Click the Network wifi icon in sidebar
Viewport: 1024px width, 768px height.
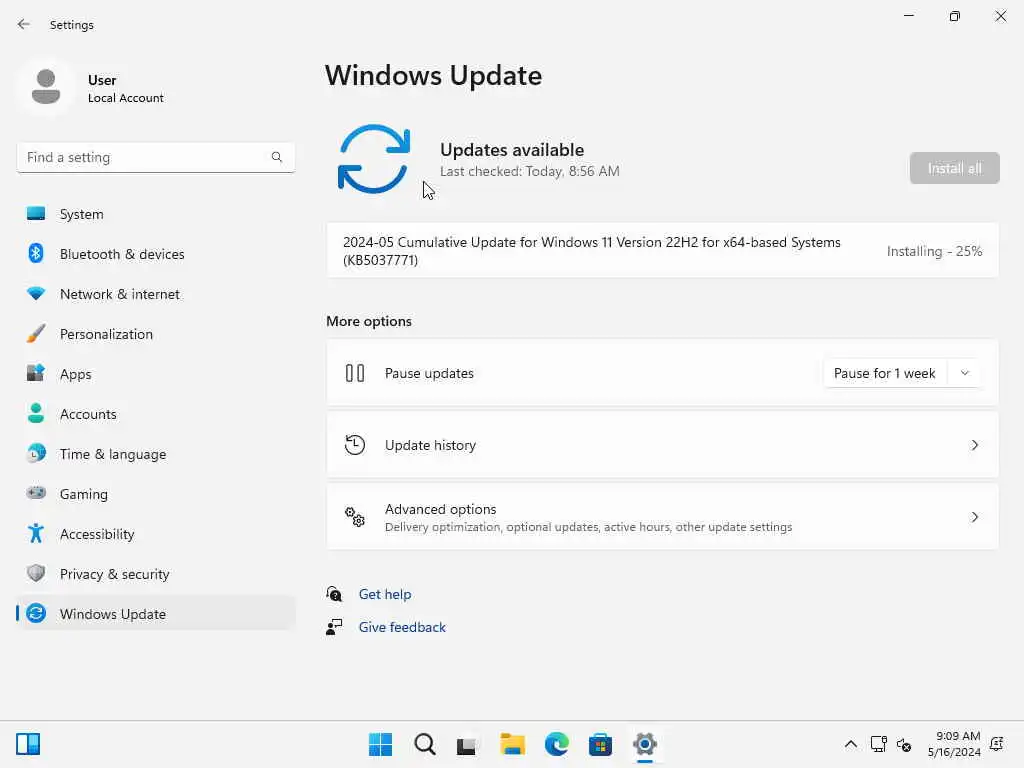point(36,294)
